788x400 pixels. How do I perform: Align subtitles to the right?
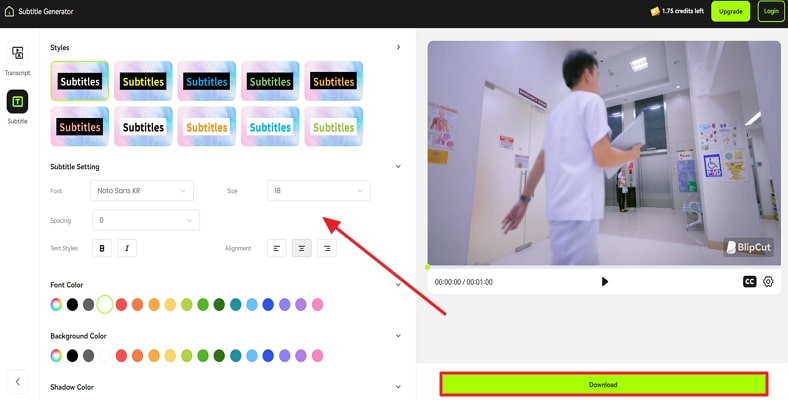(326, 248)
